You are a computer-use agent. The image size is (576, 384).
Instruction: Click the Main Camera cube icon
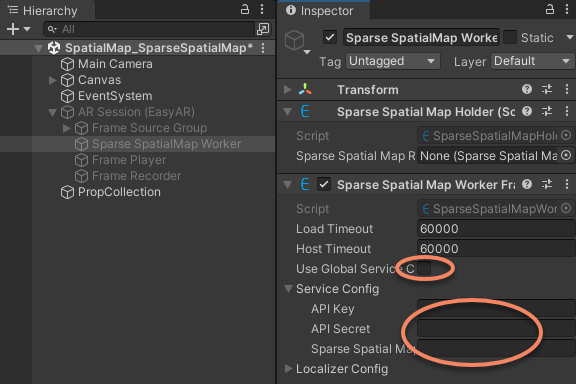coord(67,64)
